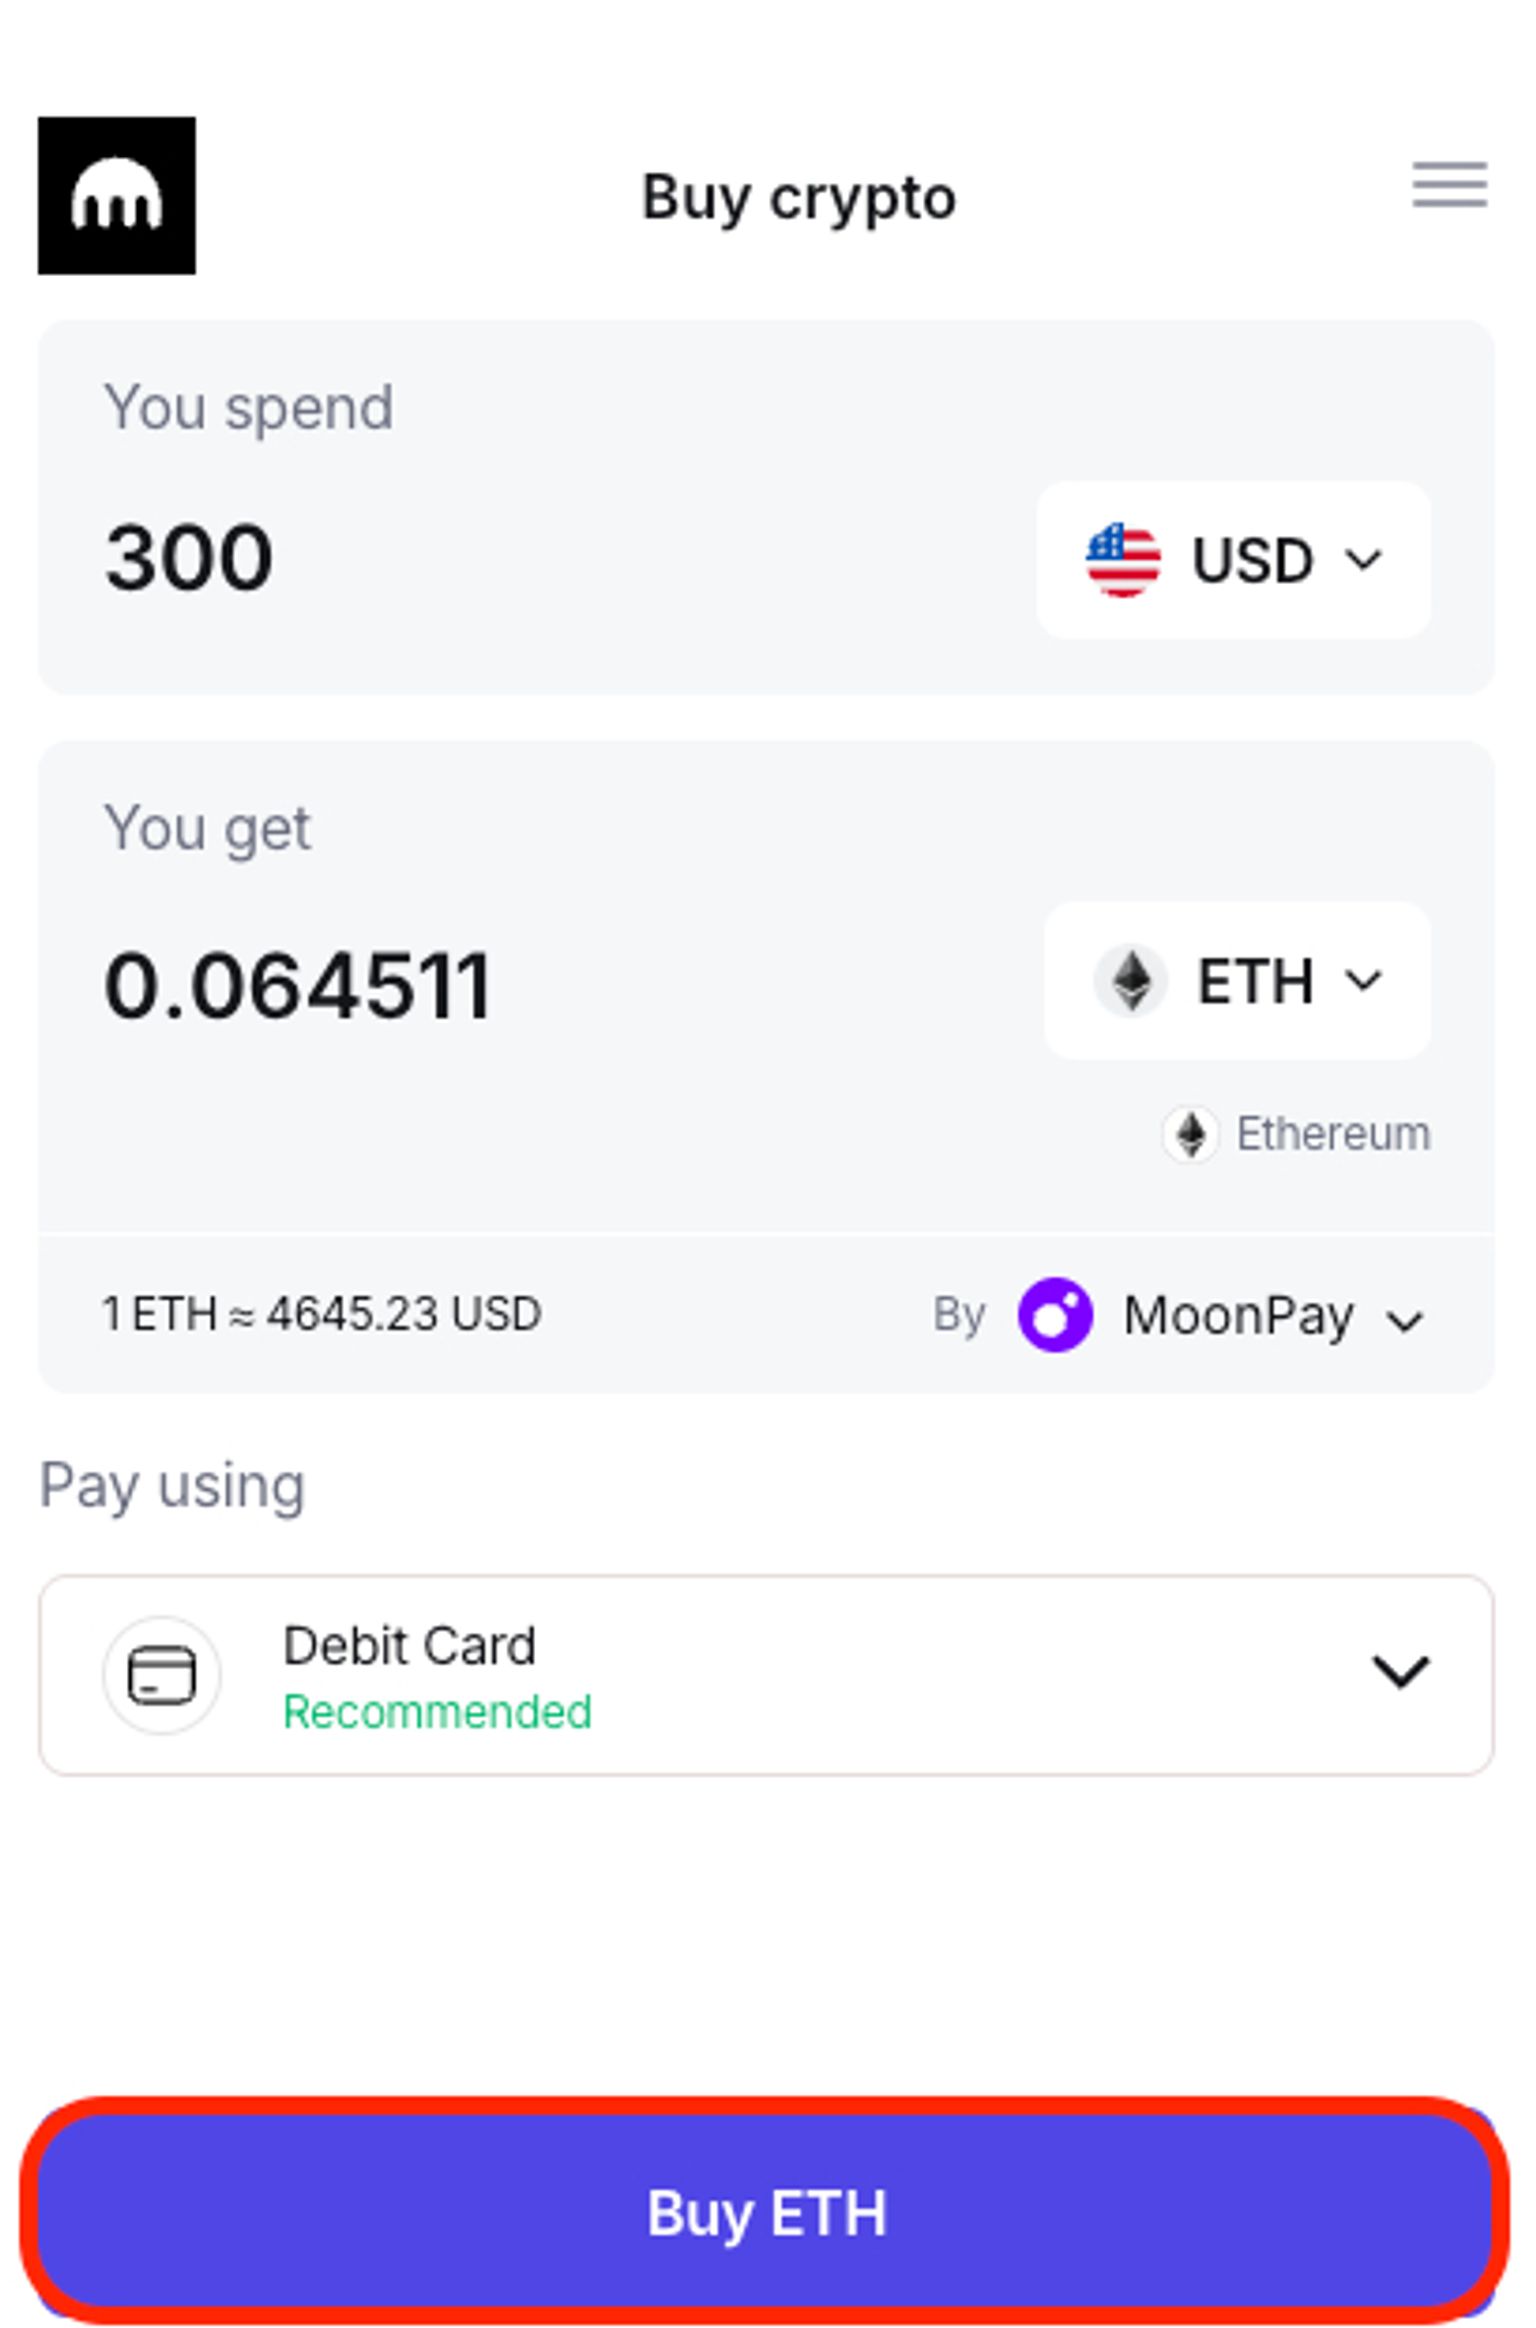
Task: Expand the USD currency chevron
Action: point(1363,559)
